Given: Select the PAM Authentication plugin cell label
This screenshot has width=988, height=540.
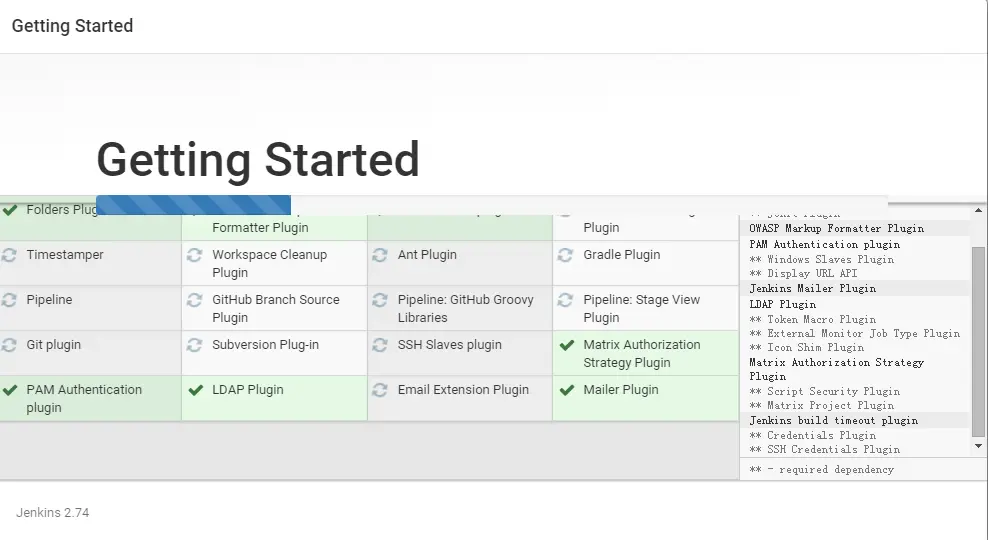Looking at the screenshot, I should point(84,399).
